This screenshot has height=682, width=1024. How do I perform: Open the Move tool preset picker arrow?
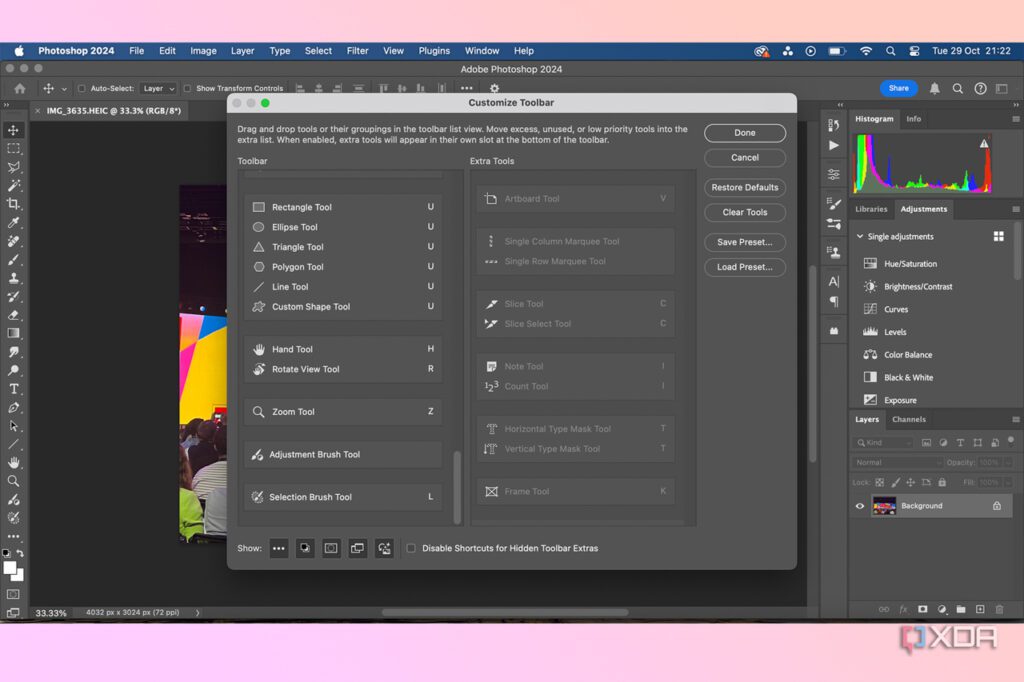click(x=64, y=88)
